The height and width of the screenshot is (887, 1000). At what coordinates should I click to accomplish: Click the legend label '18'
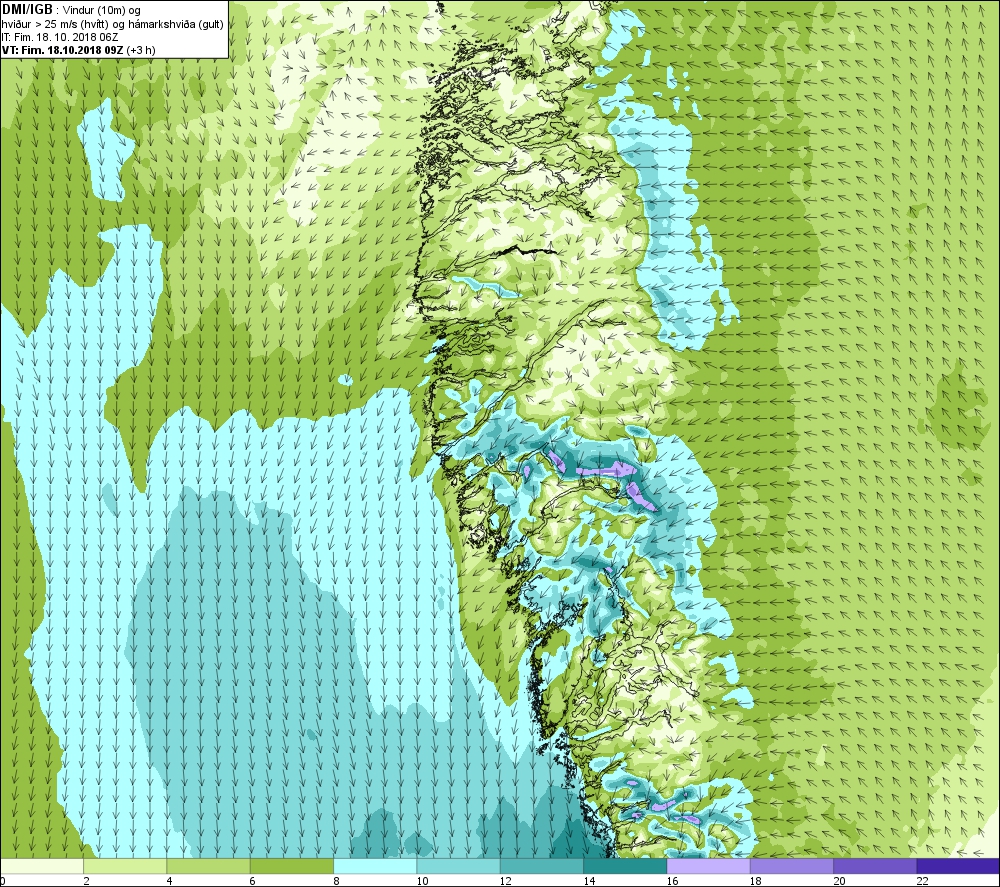pyautogui.click(x=755, y=881)
